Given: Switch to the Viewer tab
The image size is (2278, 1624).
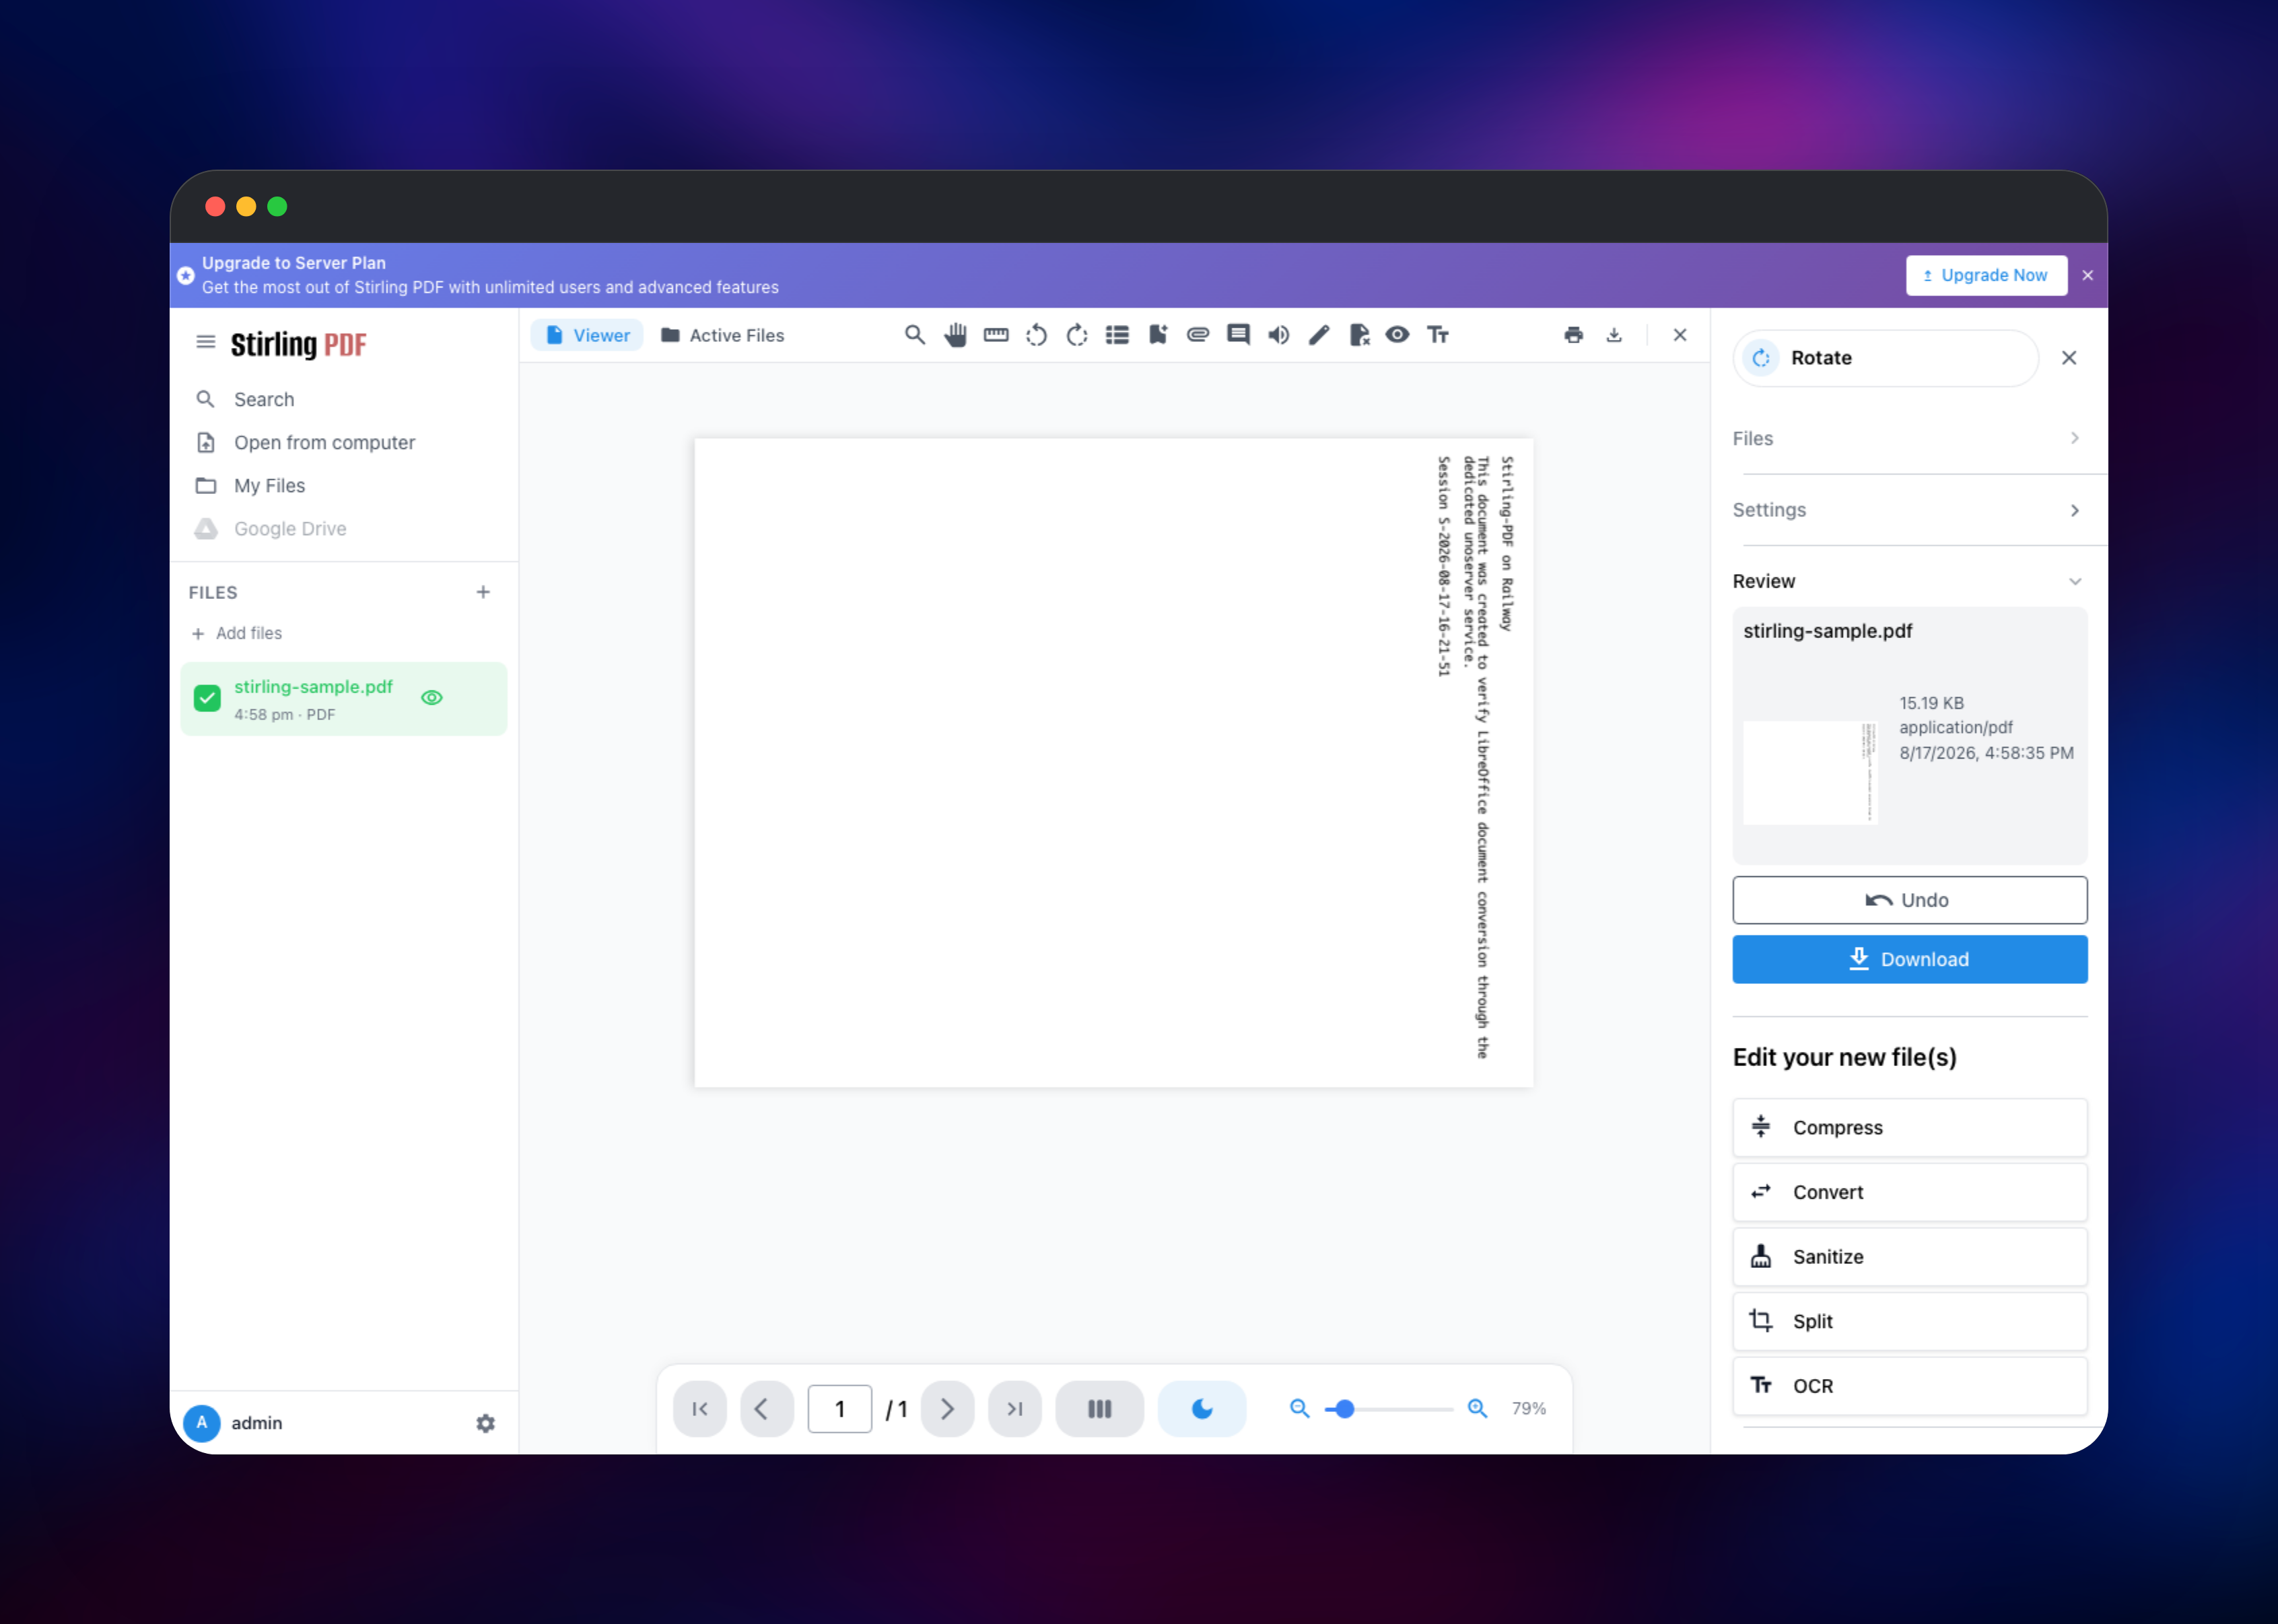Looking at the screenshot, I should (x=588, y=335).
